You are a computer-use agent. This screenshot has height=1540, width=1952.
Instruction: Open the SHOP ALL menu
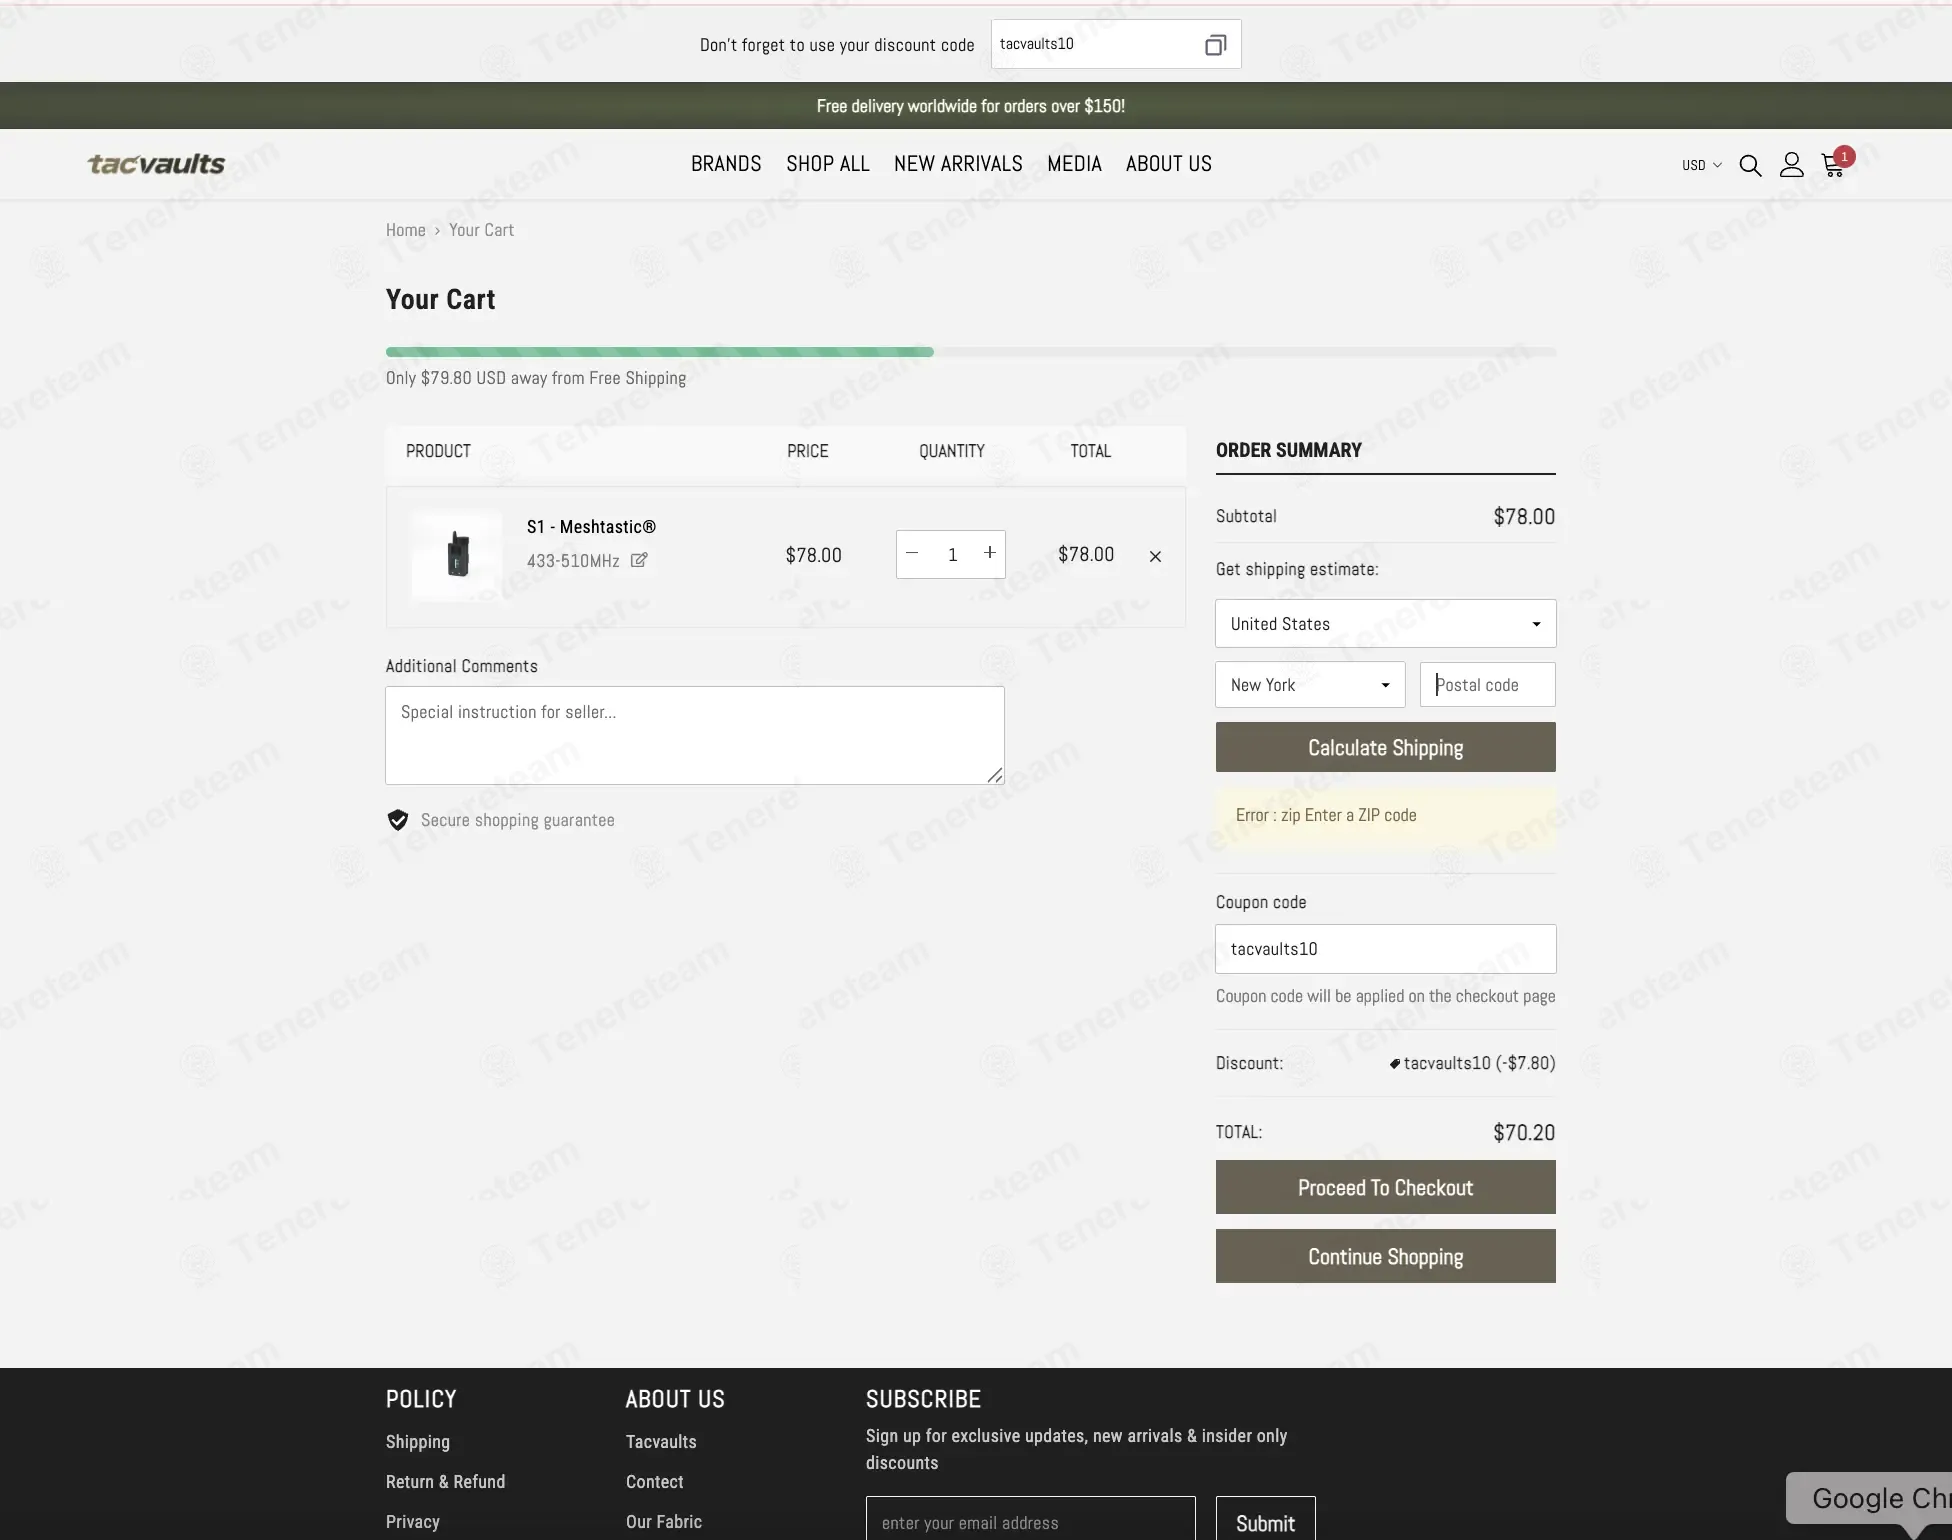[x=828, y=164]
